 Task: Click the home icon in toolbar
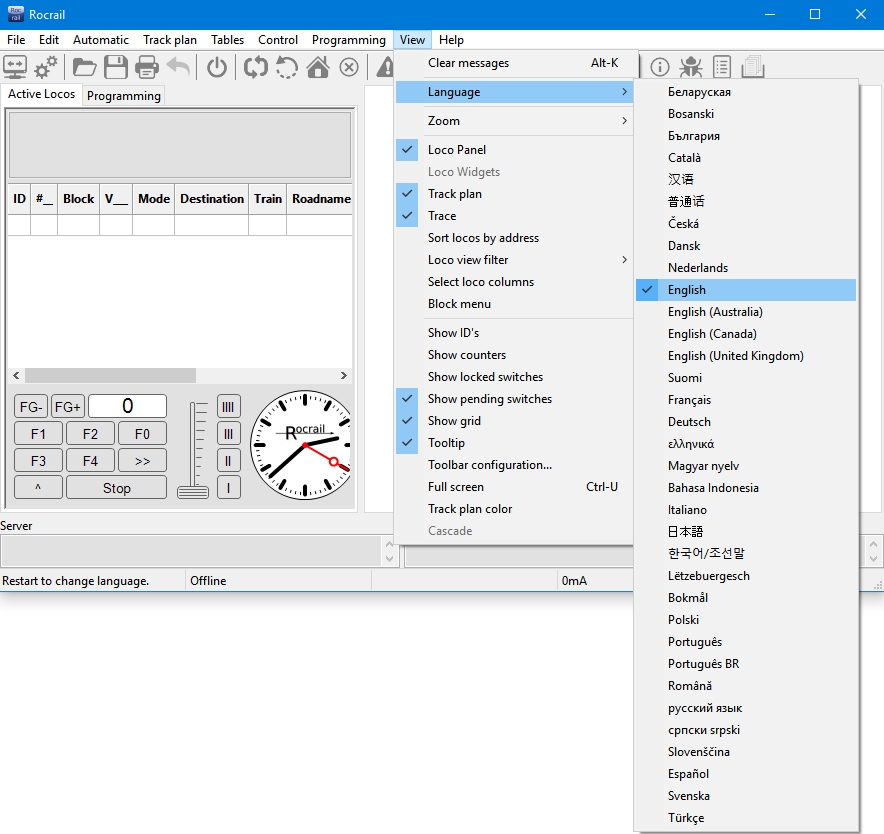pos(318,67)
